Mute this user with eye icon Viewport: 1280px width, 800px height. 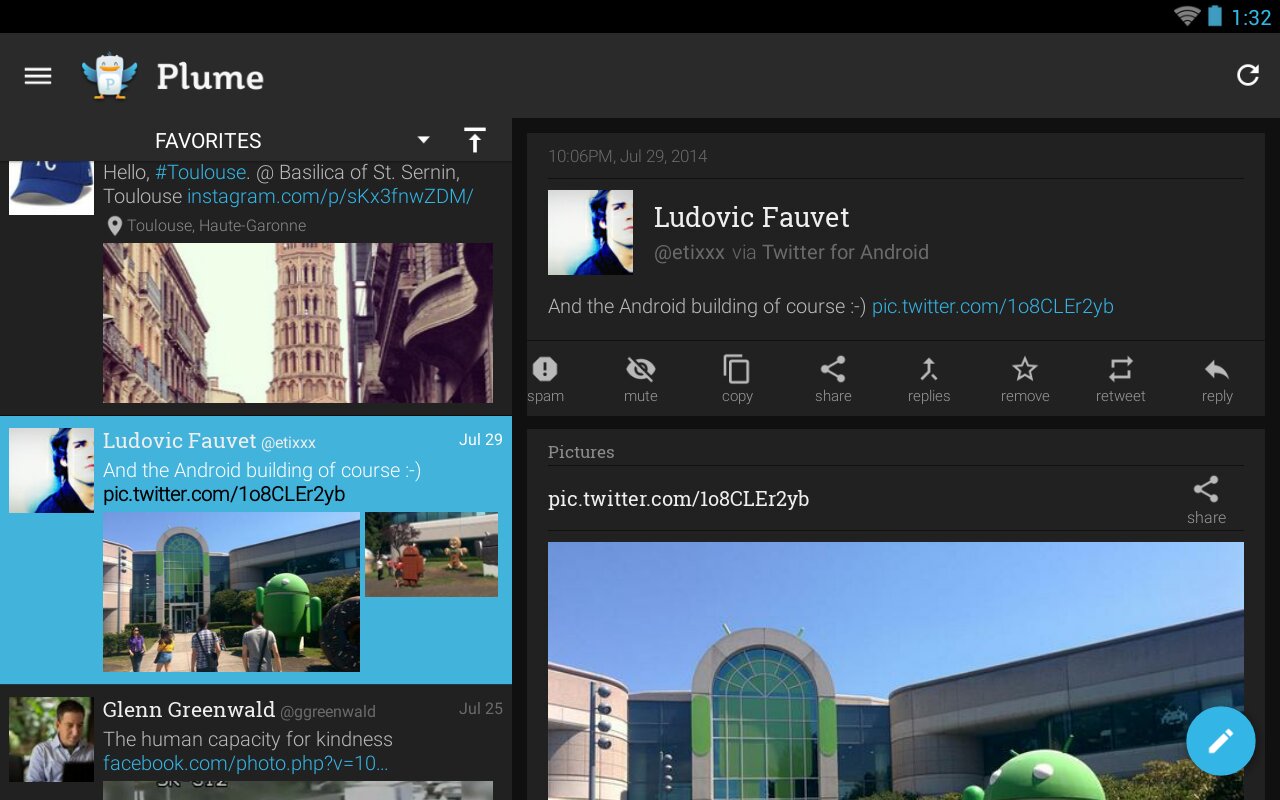641,379
